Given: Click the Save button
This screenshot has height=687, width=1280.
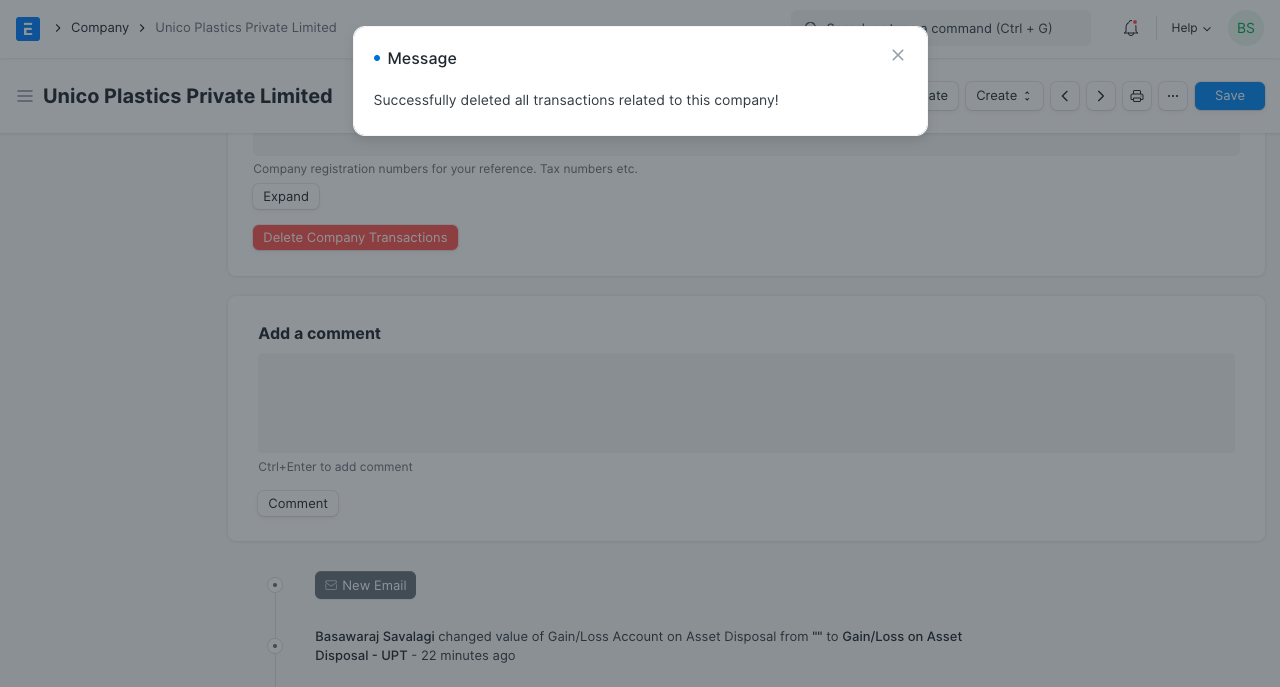Looking at the screenshot, I should coord(1229,96).
